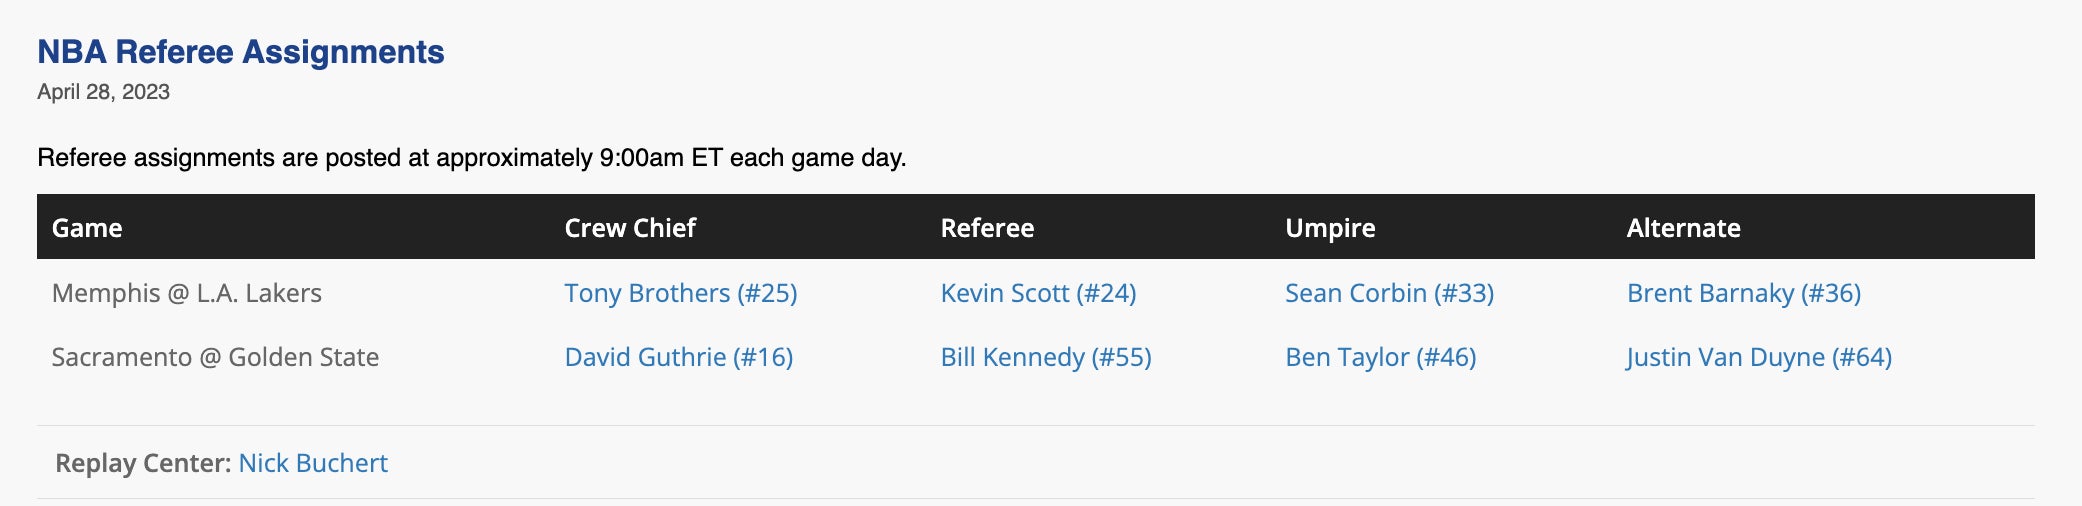
Task: Click the Referee column header
Action: pyautogui.click(x=987, y=228)
